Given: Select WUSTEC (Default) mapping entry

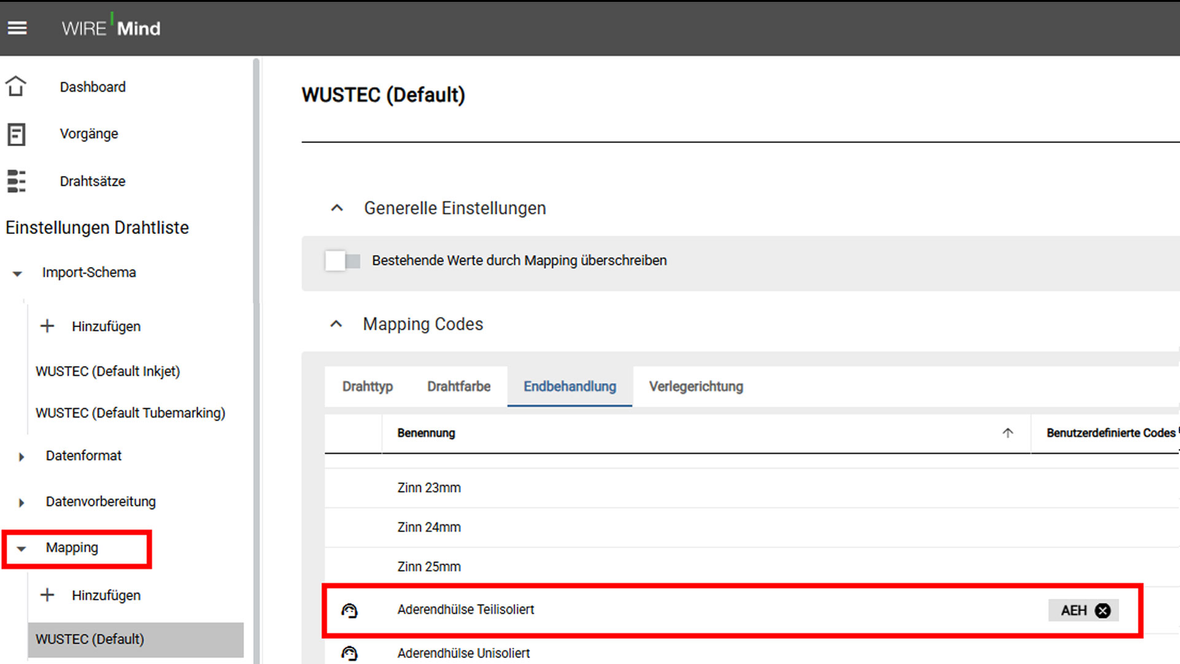Looking at the screenshot, I should [x=135, y=639].
